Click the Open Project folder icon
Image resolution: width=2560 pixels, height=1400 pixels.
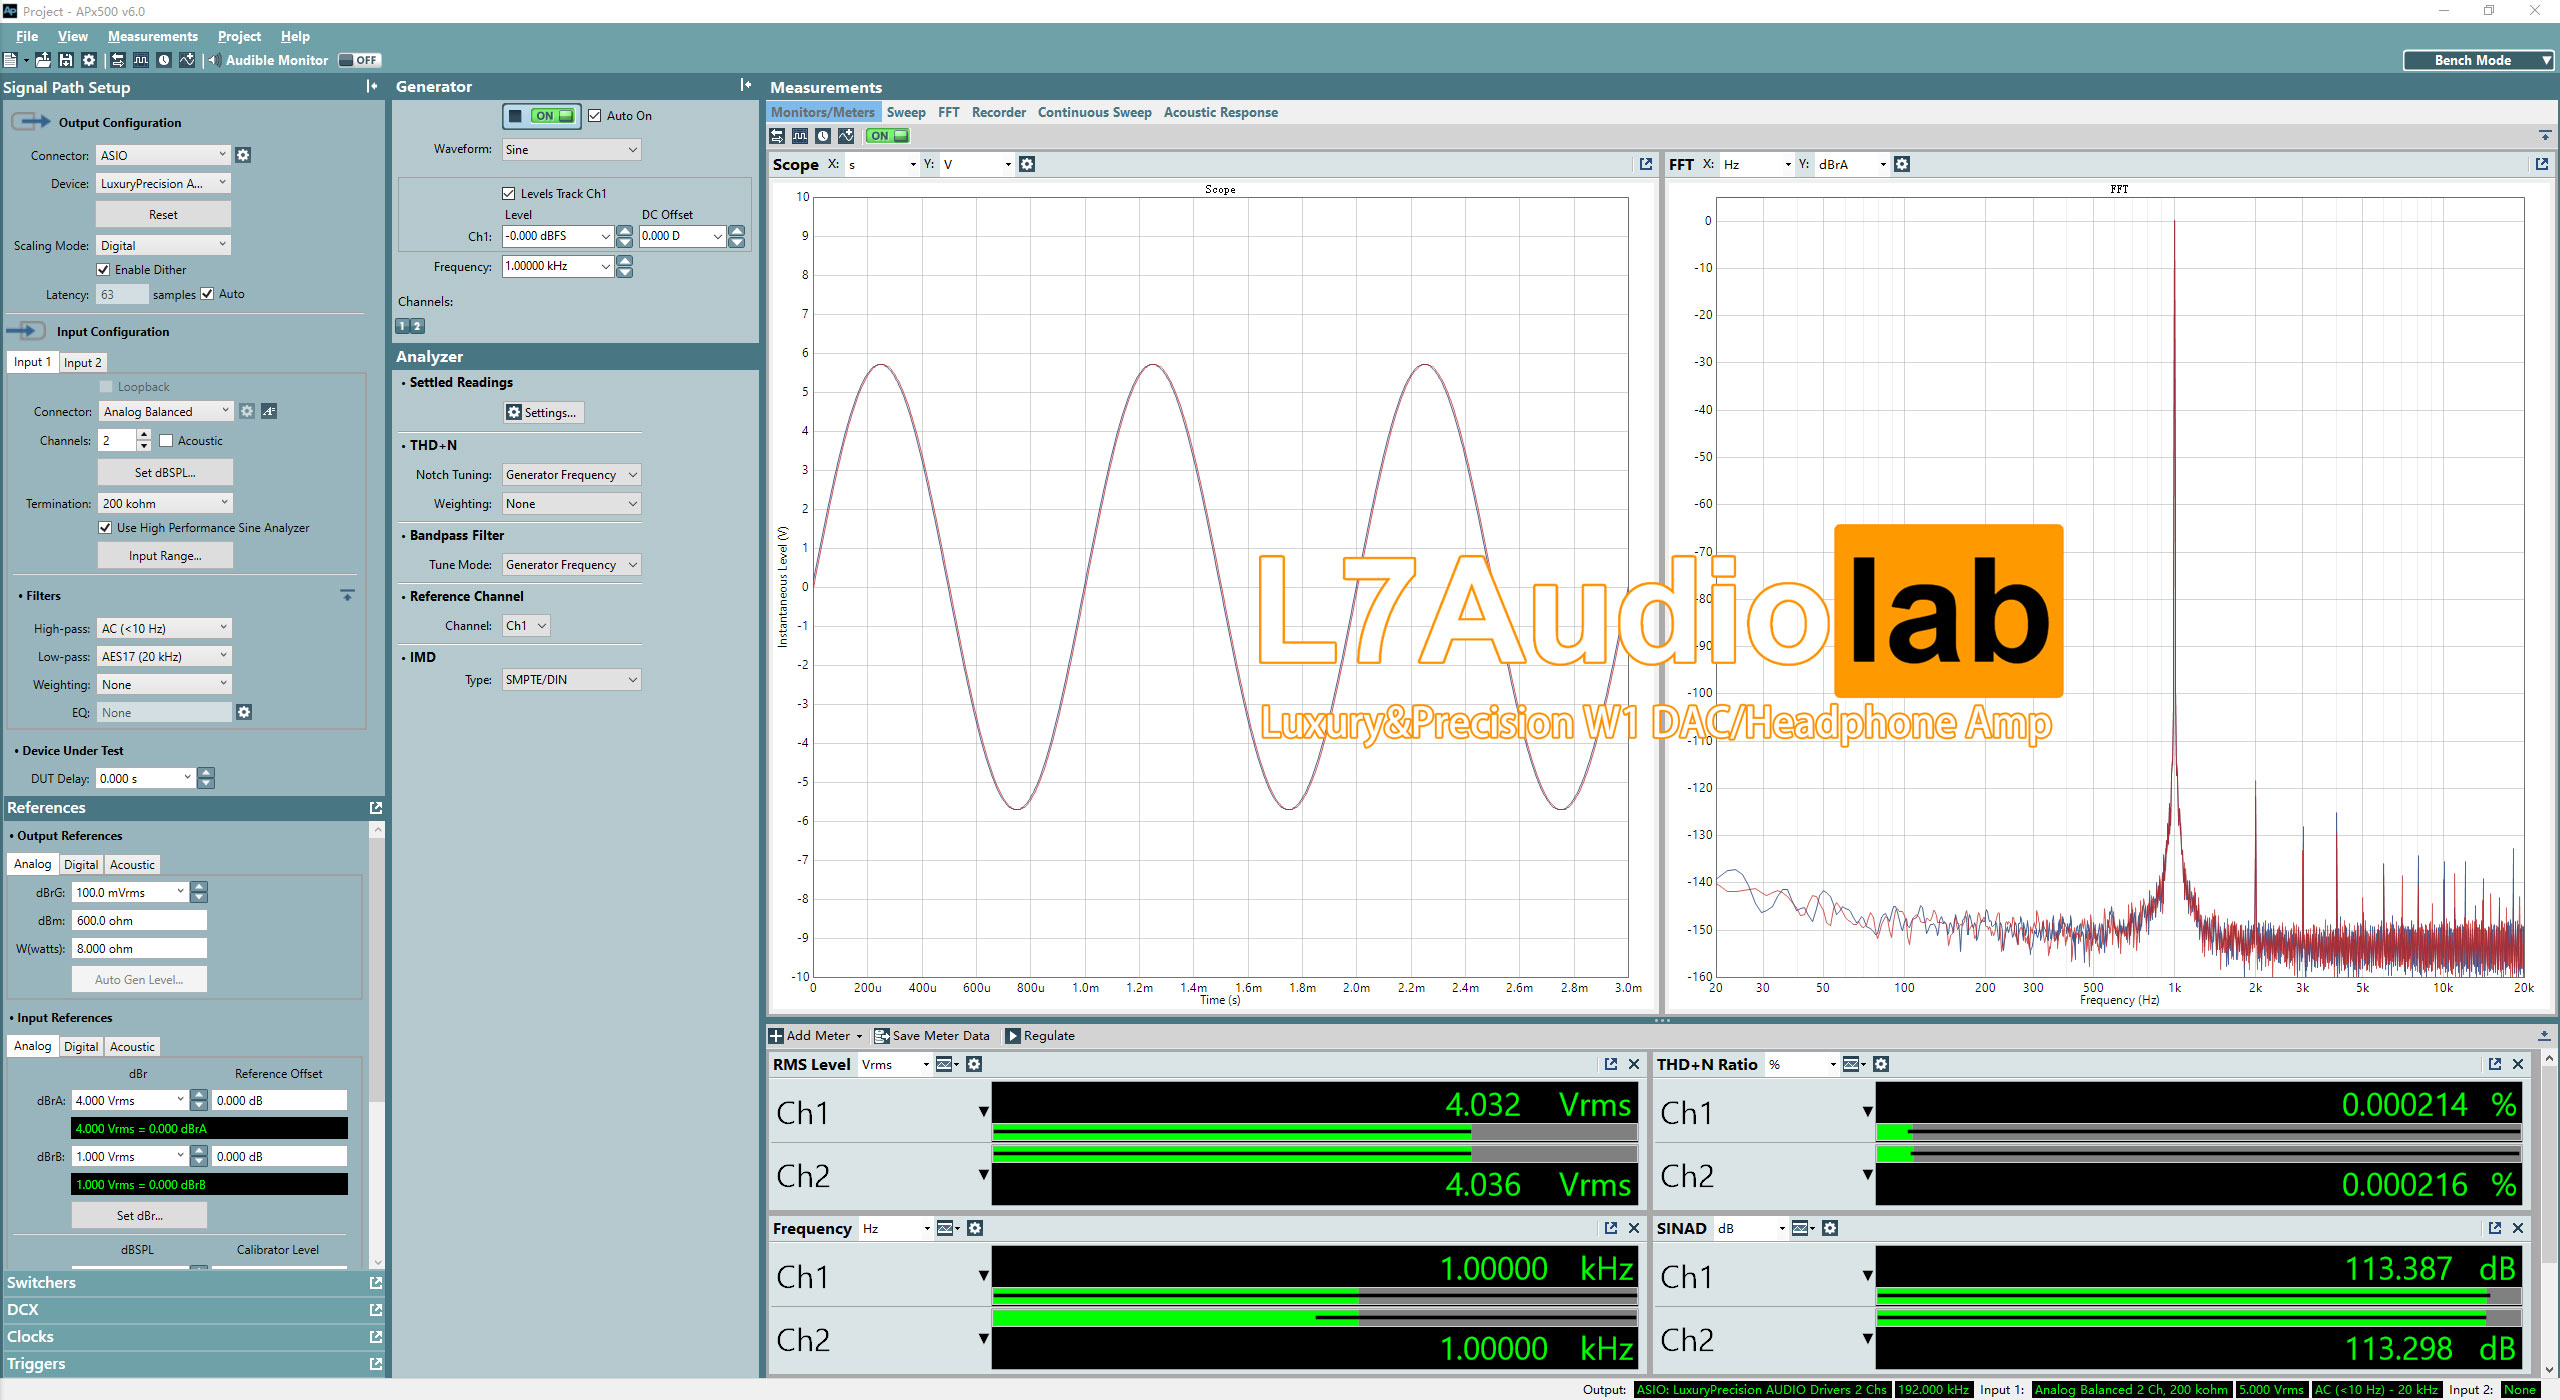pyautogui.click(x=43, y=60)
